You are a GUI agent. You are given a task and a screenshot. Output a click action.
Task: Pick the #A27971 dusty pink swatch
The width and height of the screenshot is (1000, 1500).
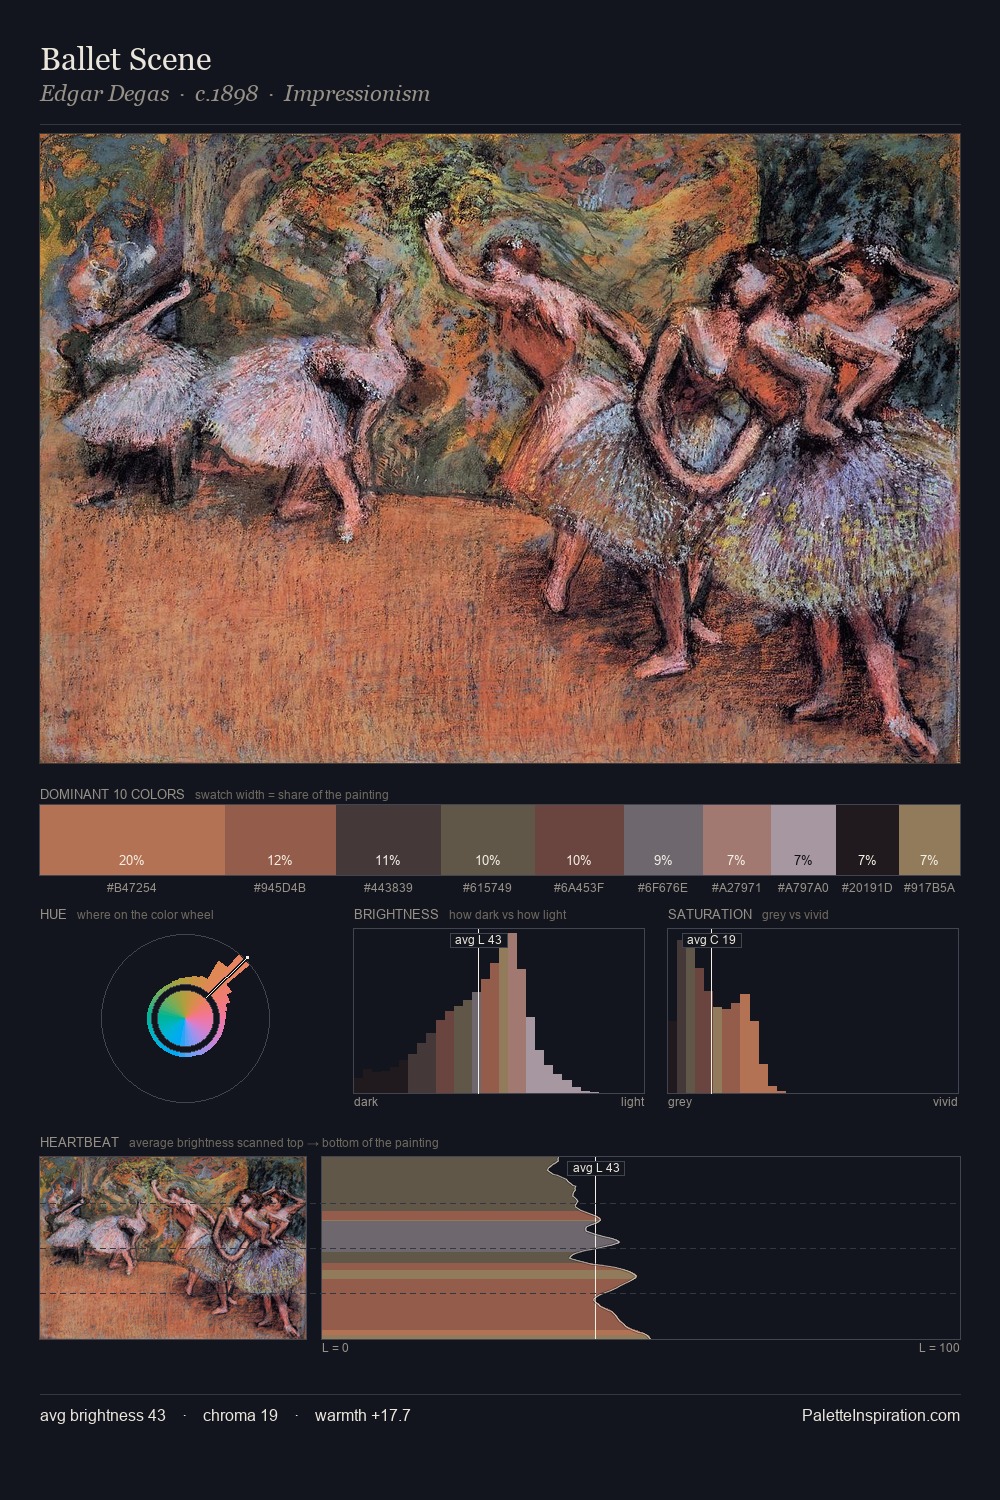(x=737, y=840)
